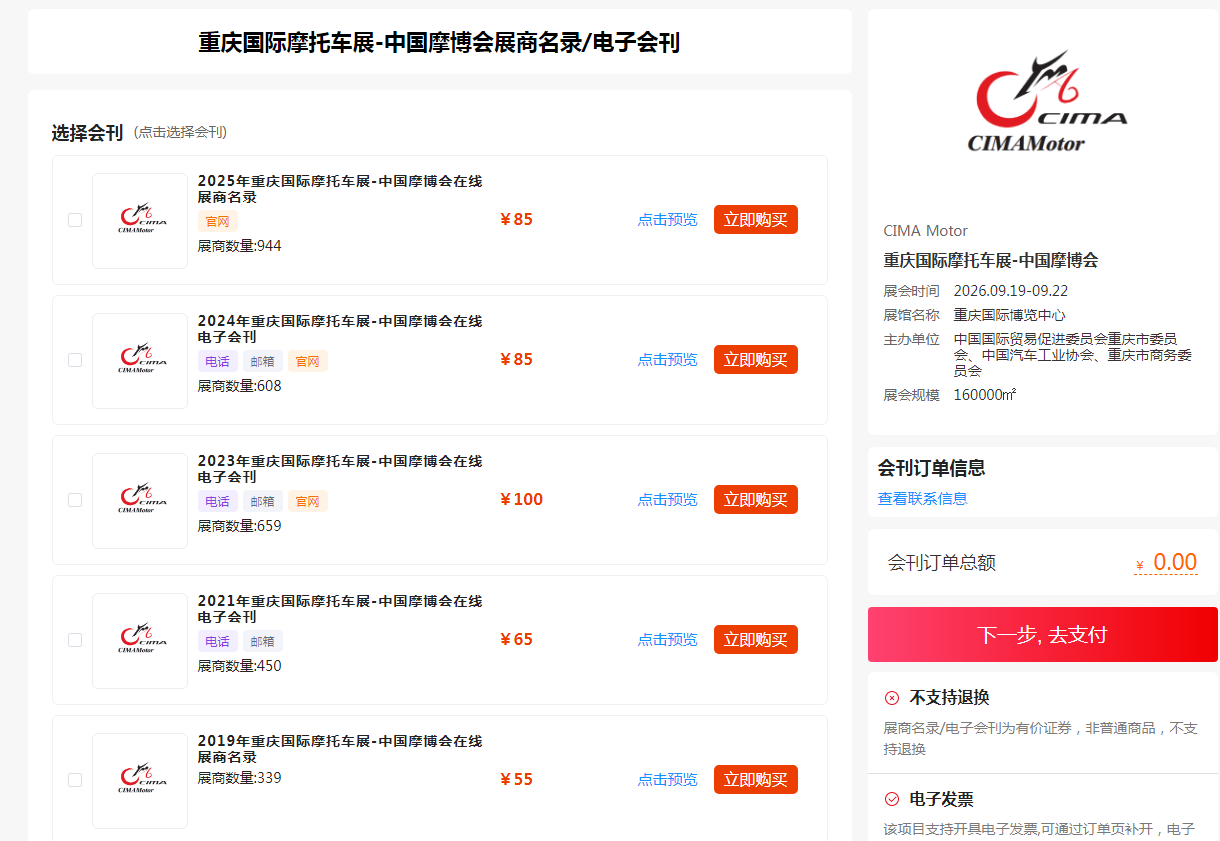The image size is (1220, 841).
Task: Click the 不支持退换 warning icon
Action: (892, 698)
